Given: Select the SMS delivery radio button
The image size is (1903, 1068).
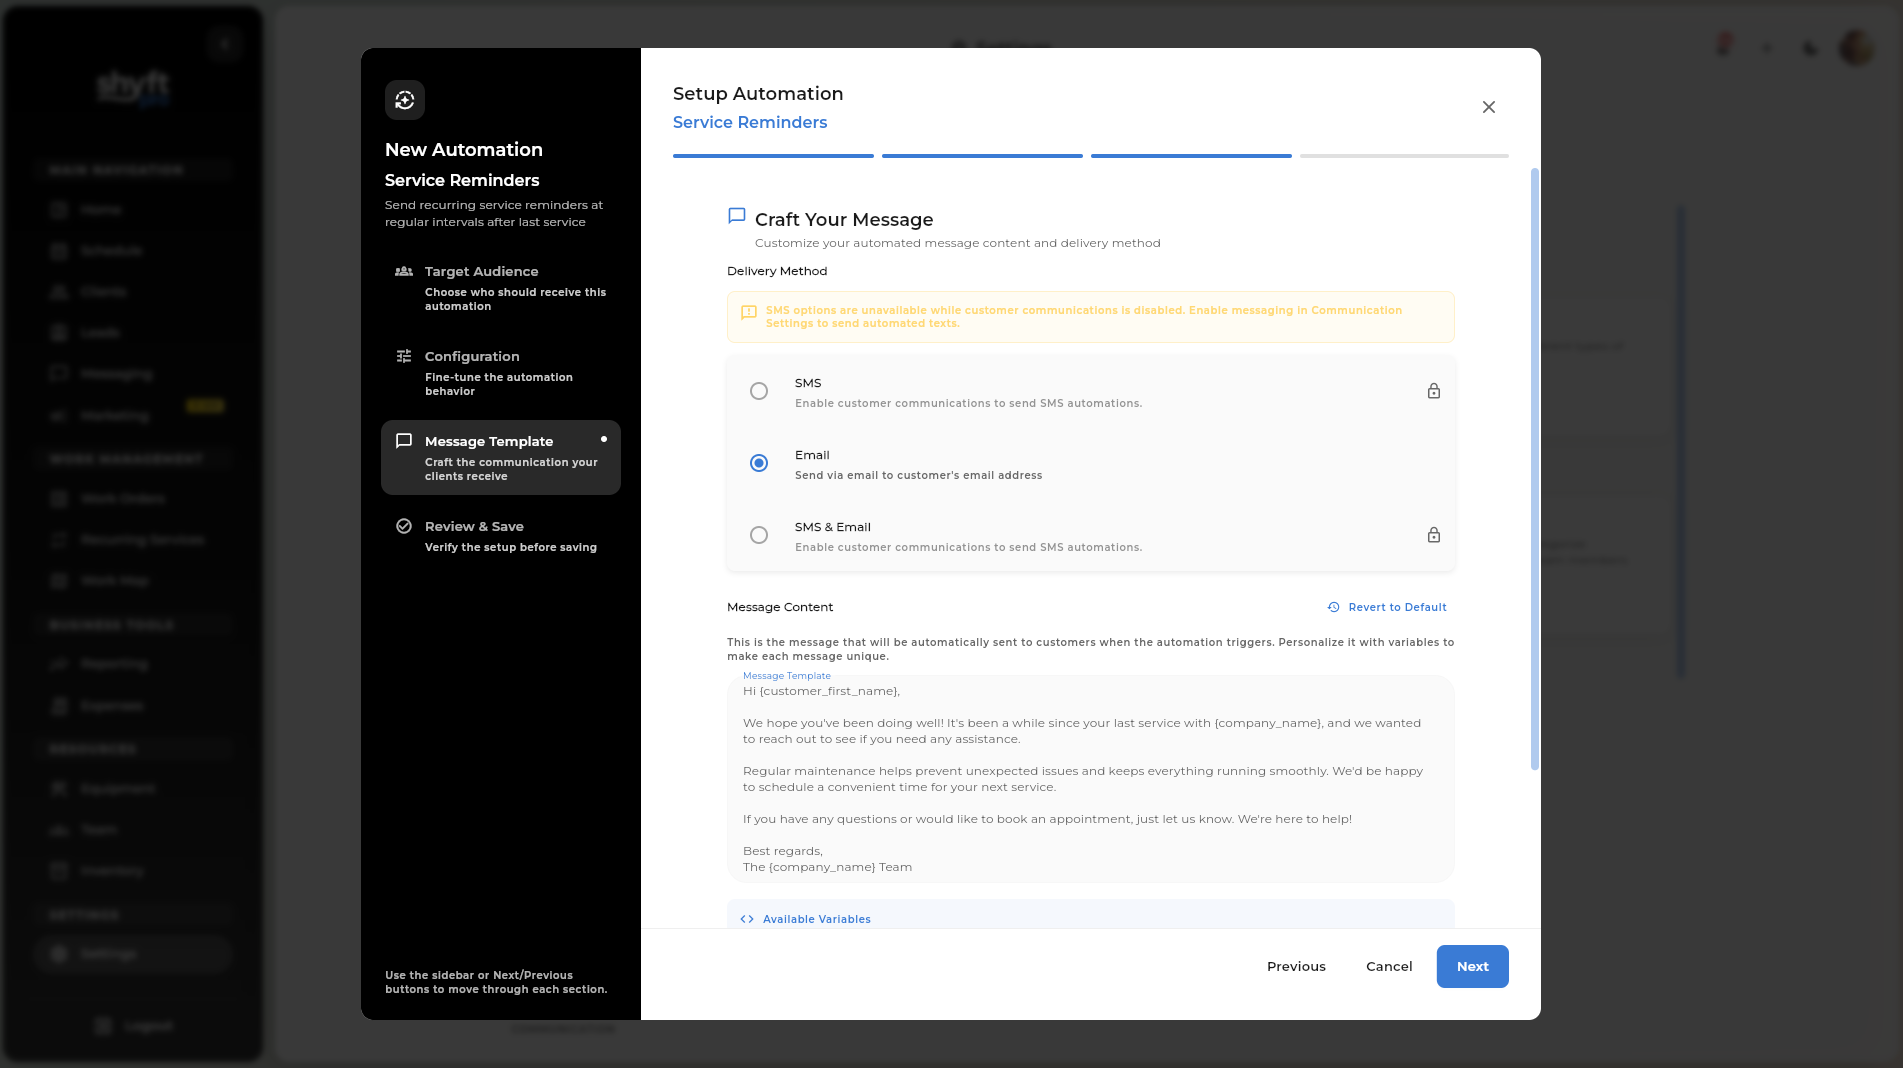Looking at the screenshot, I should (759, 391).
